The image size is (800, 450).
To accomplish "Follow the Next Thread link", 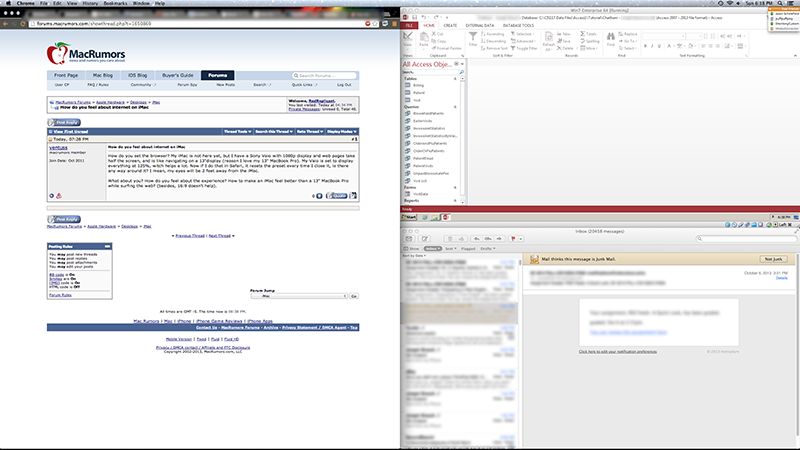I will point(219,236).
